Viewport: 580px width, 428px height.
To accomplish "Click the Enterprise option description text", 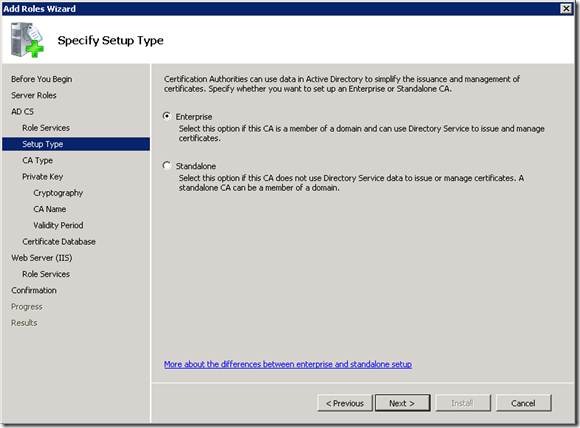I will (361, 133).
